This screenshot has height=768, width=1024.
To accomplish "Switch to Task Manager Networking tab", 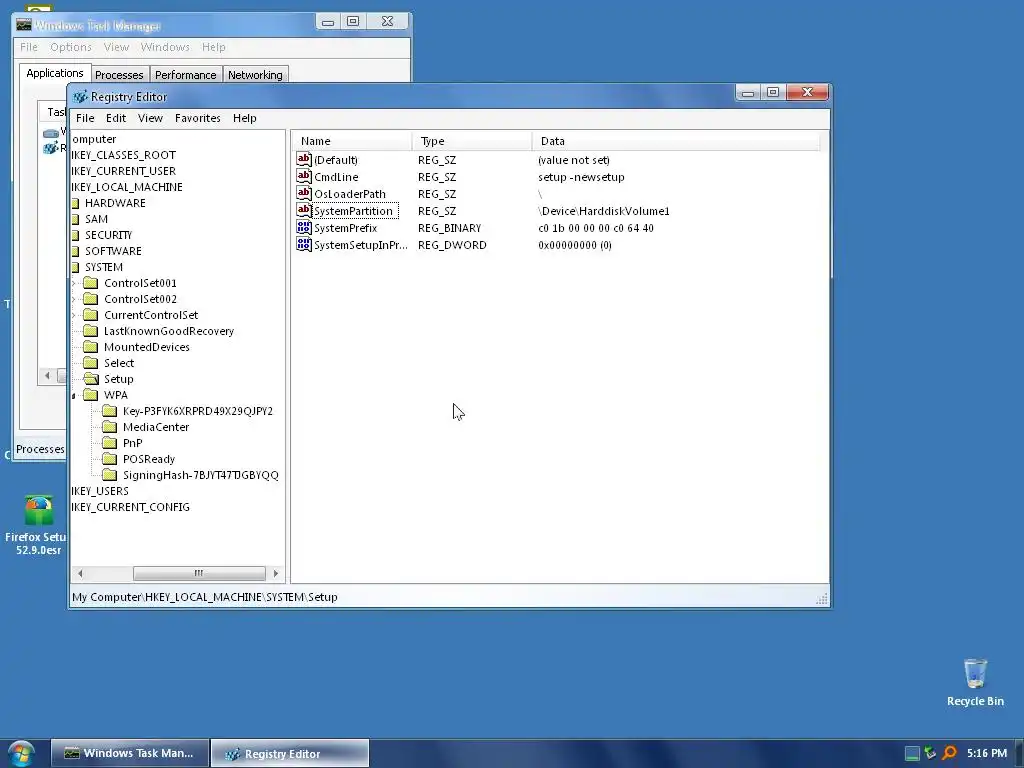I will click(255, 75).
